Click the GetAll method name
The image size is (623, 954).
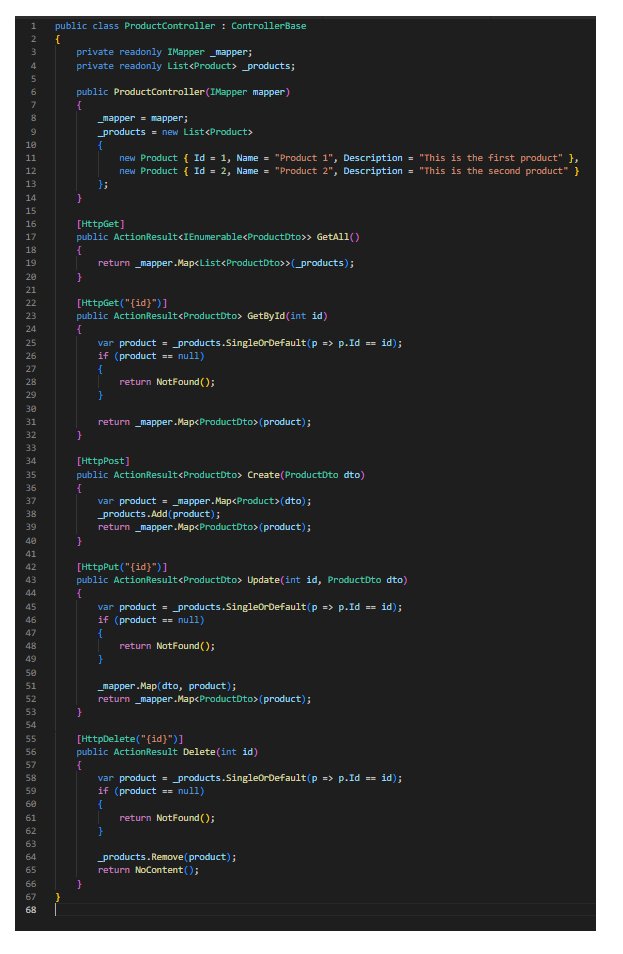coord(333,237)
